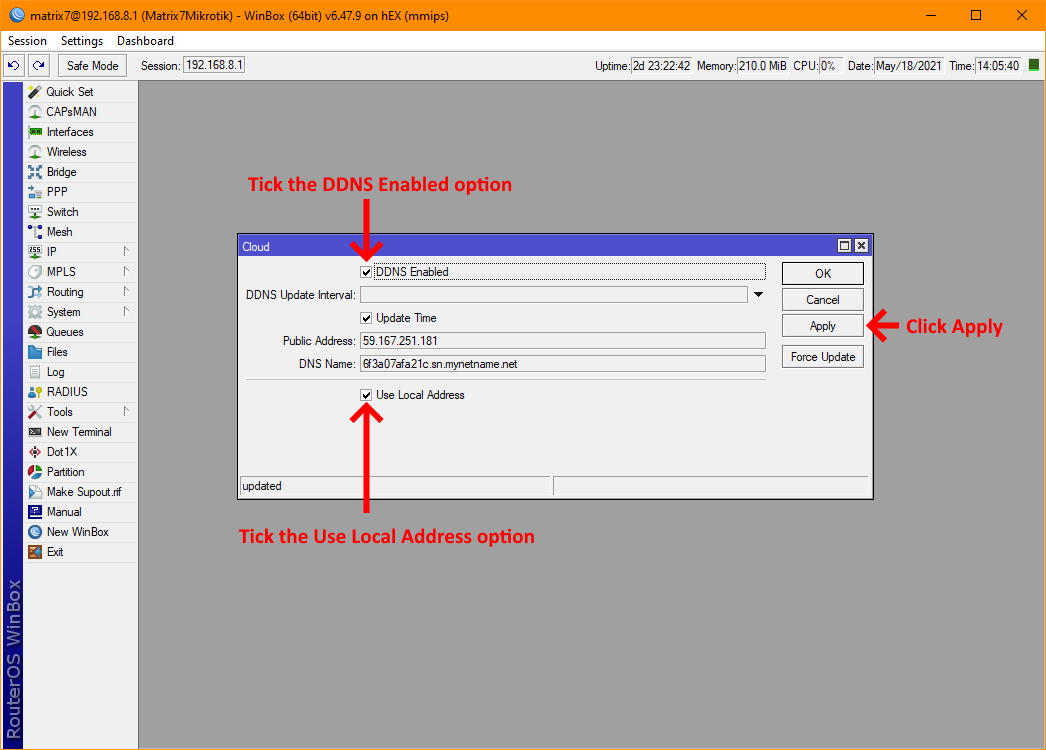
Task: Maximize the Cloud dialog window
Action: pos(844,246)
